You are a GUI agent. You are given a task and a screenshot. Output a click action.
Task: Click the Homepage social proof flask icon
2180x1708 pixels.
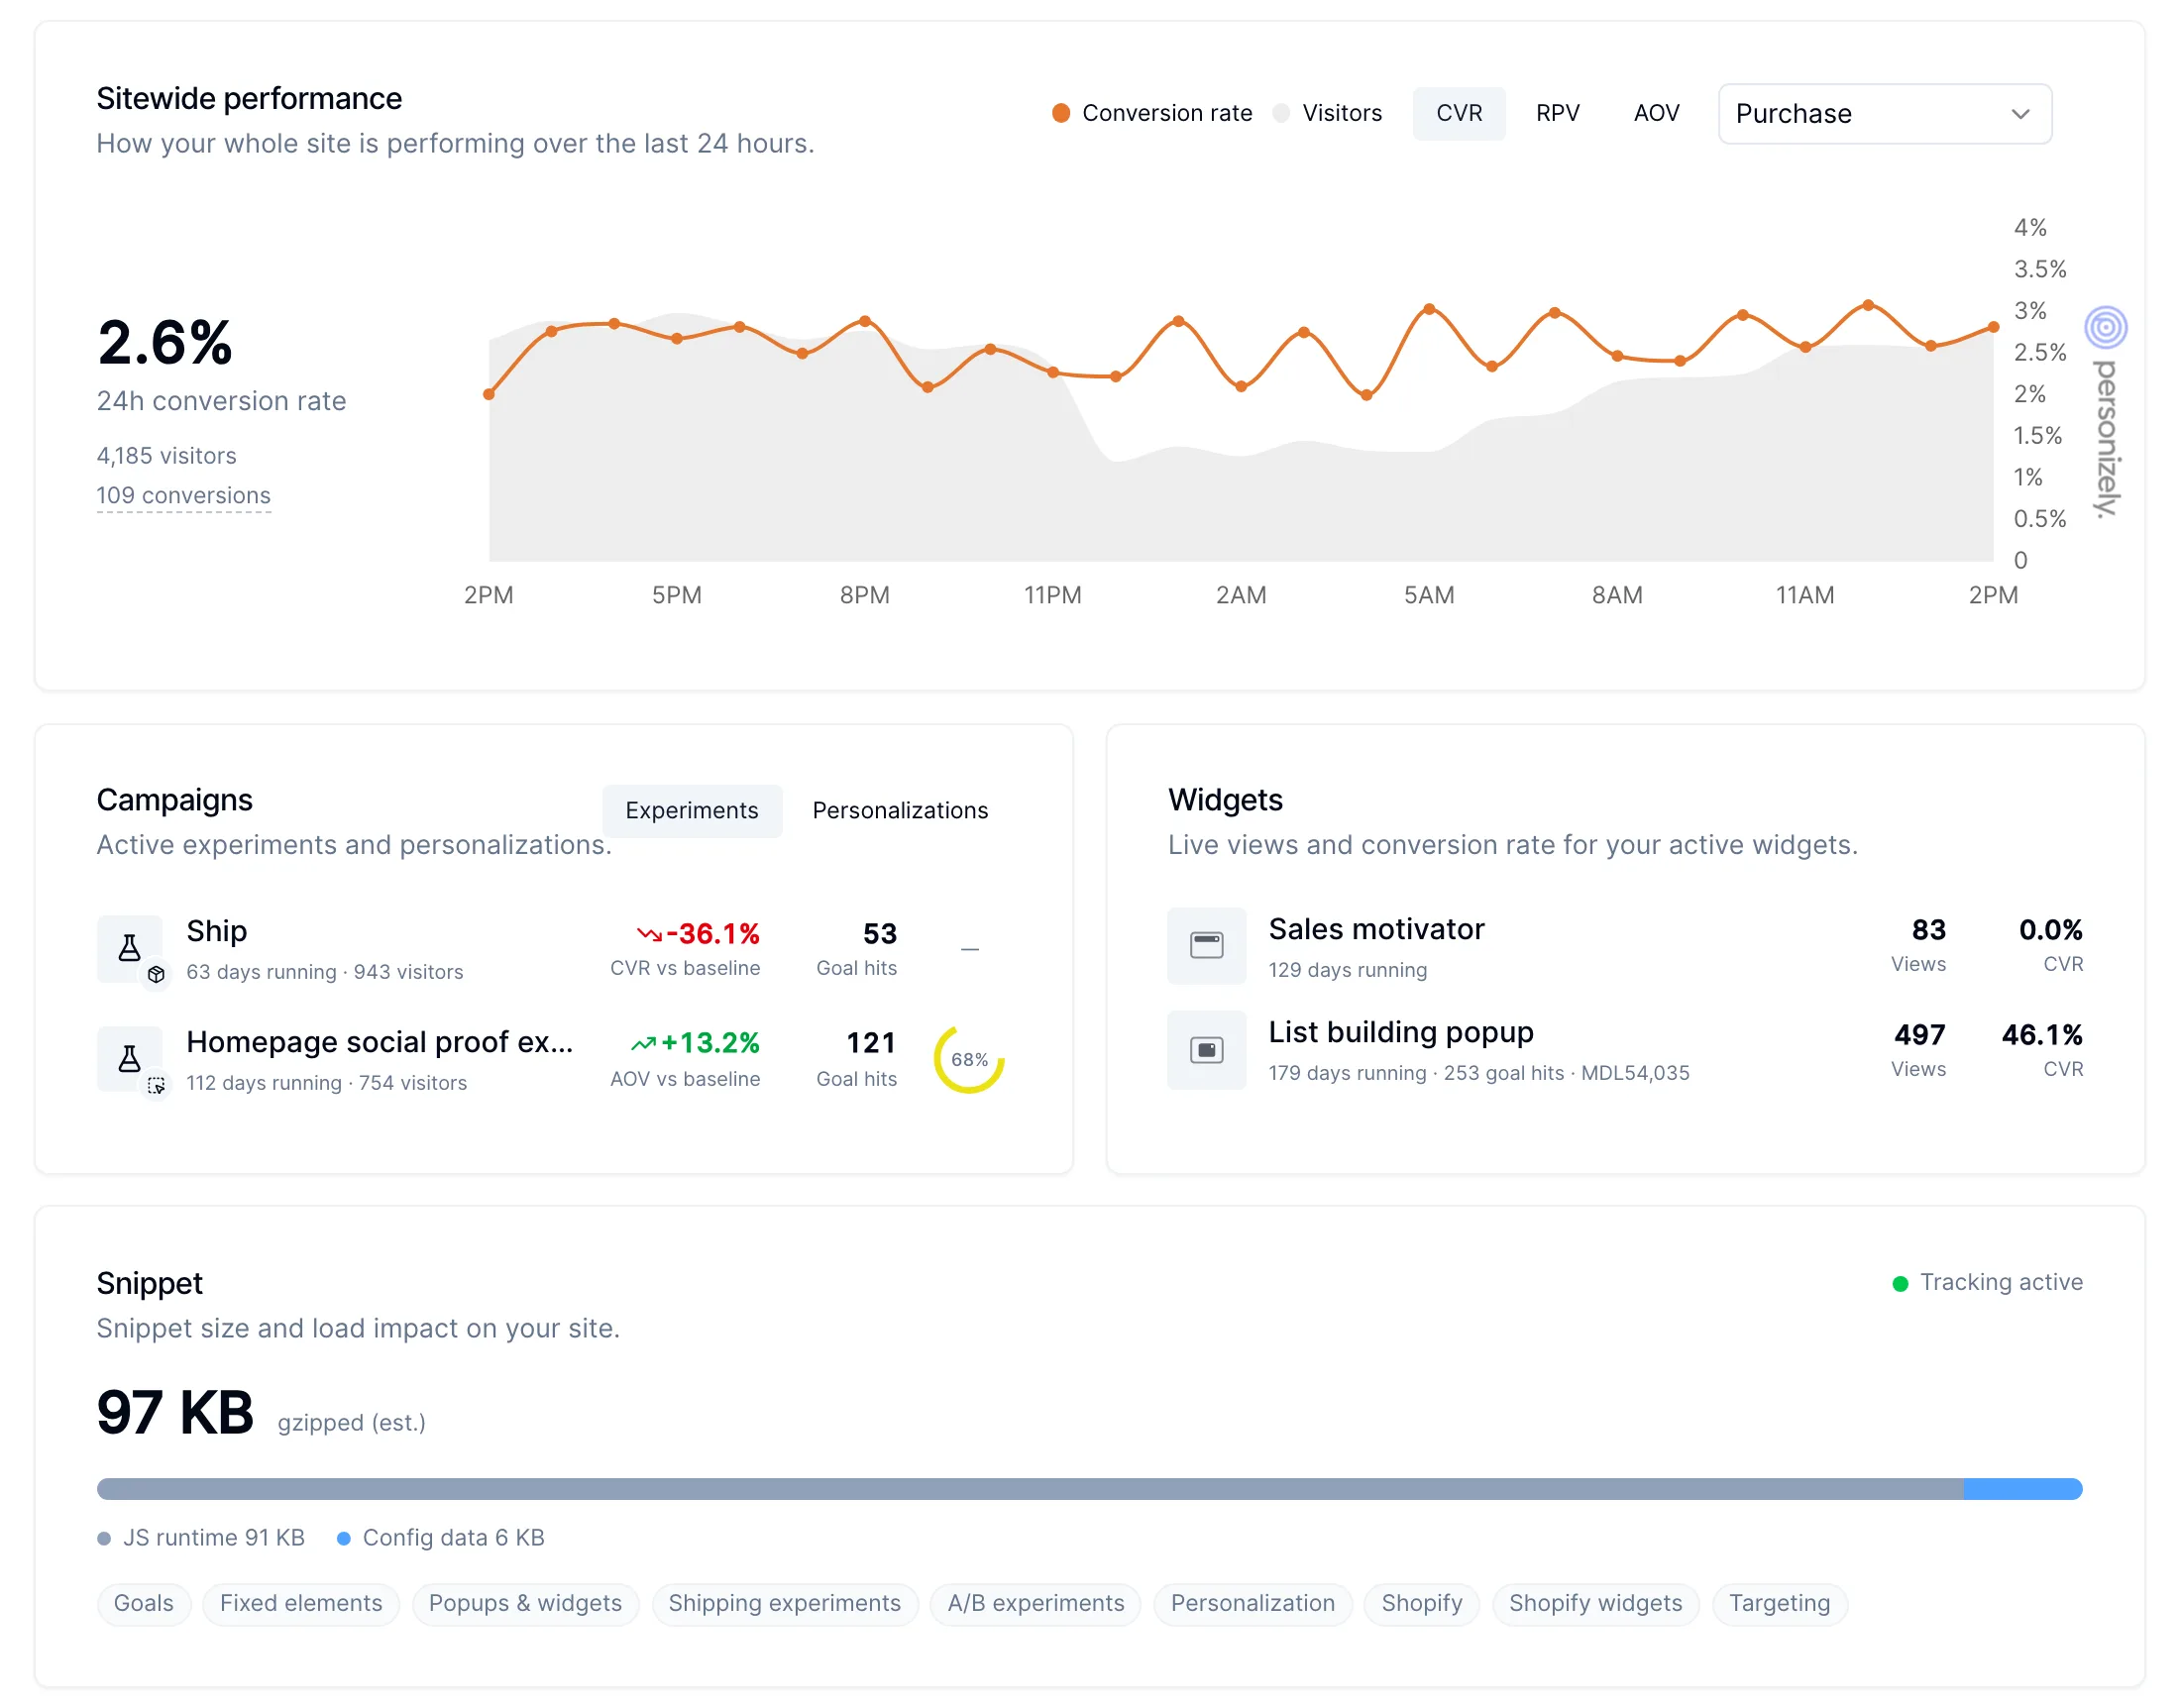[x=129, y=1059]
